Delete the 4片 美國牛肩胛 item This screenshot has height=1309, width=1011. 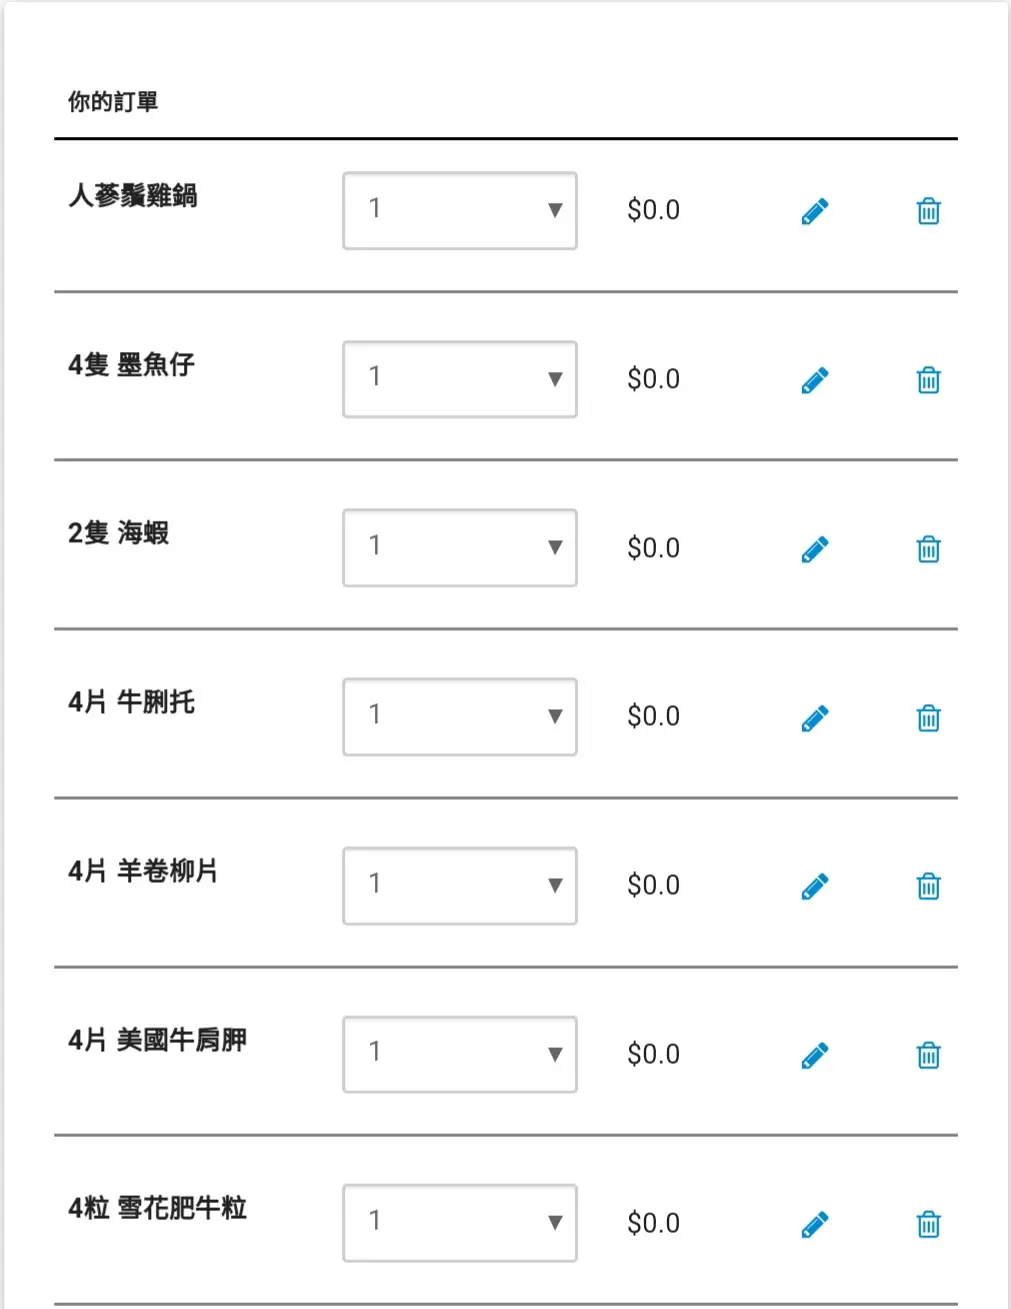click(x=928, y=1056)
